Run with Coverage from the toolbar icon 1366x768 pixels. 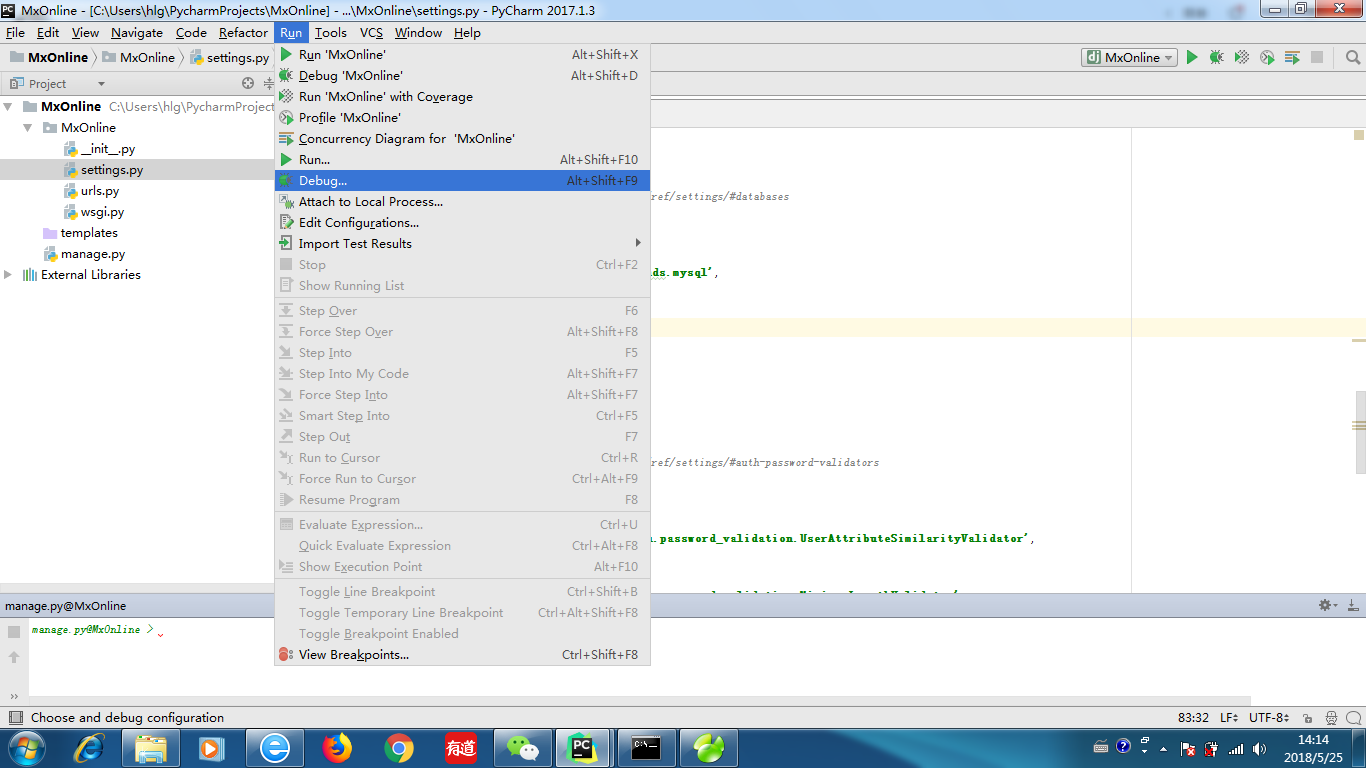pos(1241,58)
